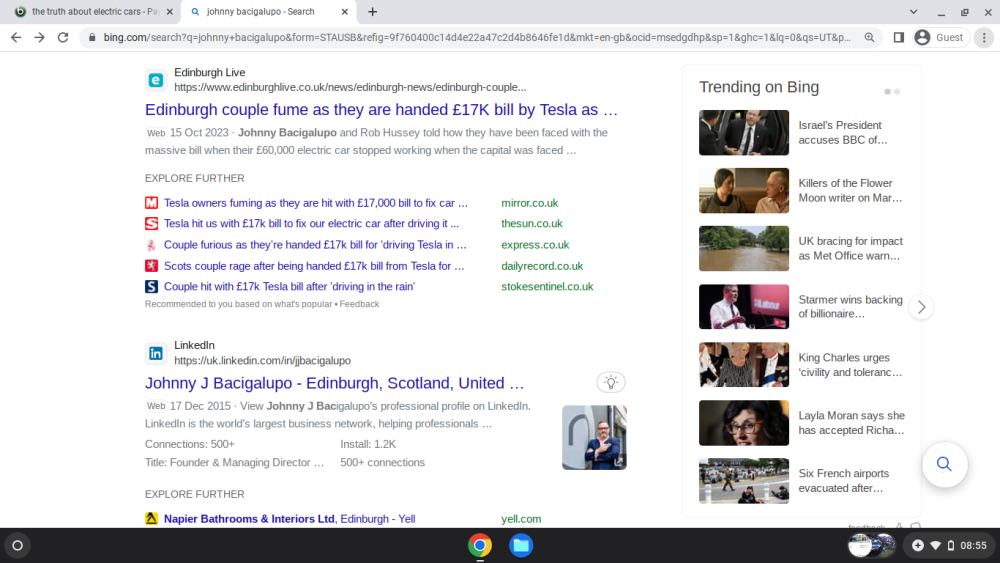Image resolution: width=1000 pixels, height=563 pixels.
Task: Click the floating blue search button
Action: tap(945, 465)
